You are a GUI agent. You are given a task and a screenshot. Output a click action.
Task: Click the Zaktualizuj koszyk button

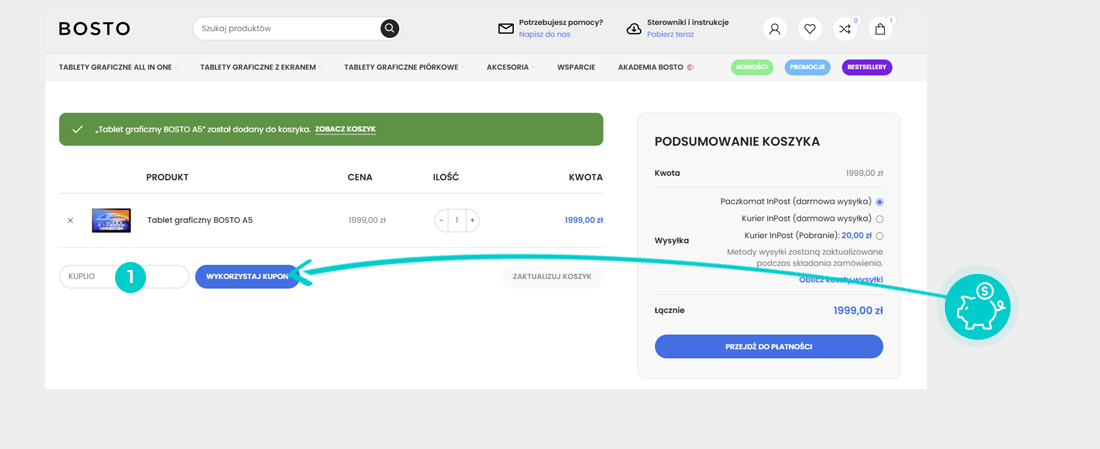click(x=552, y=276)
